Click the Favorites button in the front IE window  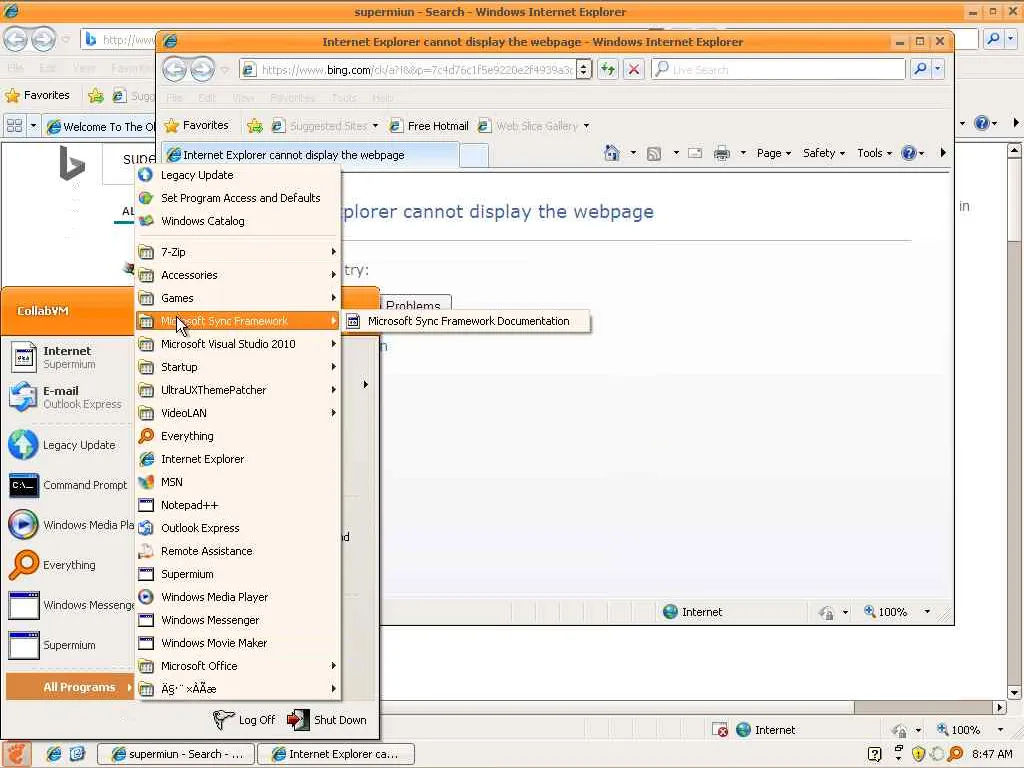click(x=197, y=125)
